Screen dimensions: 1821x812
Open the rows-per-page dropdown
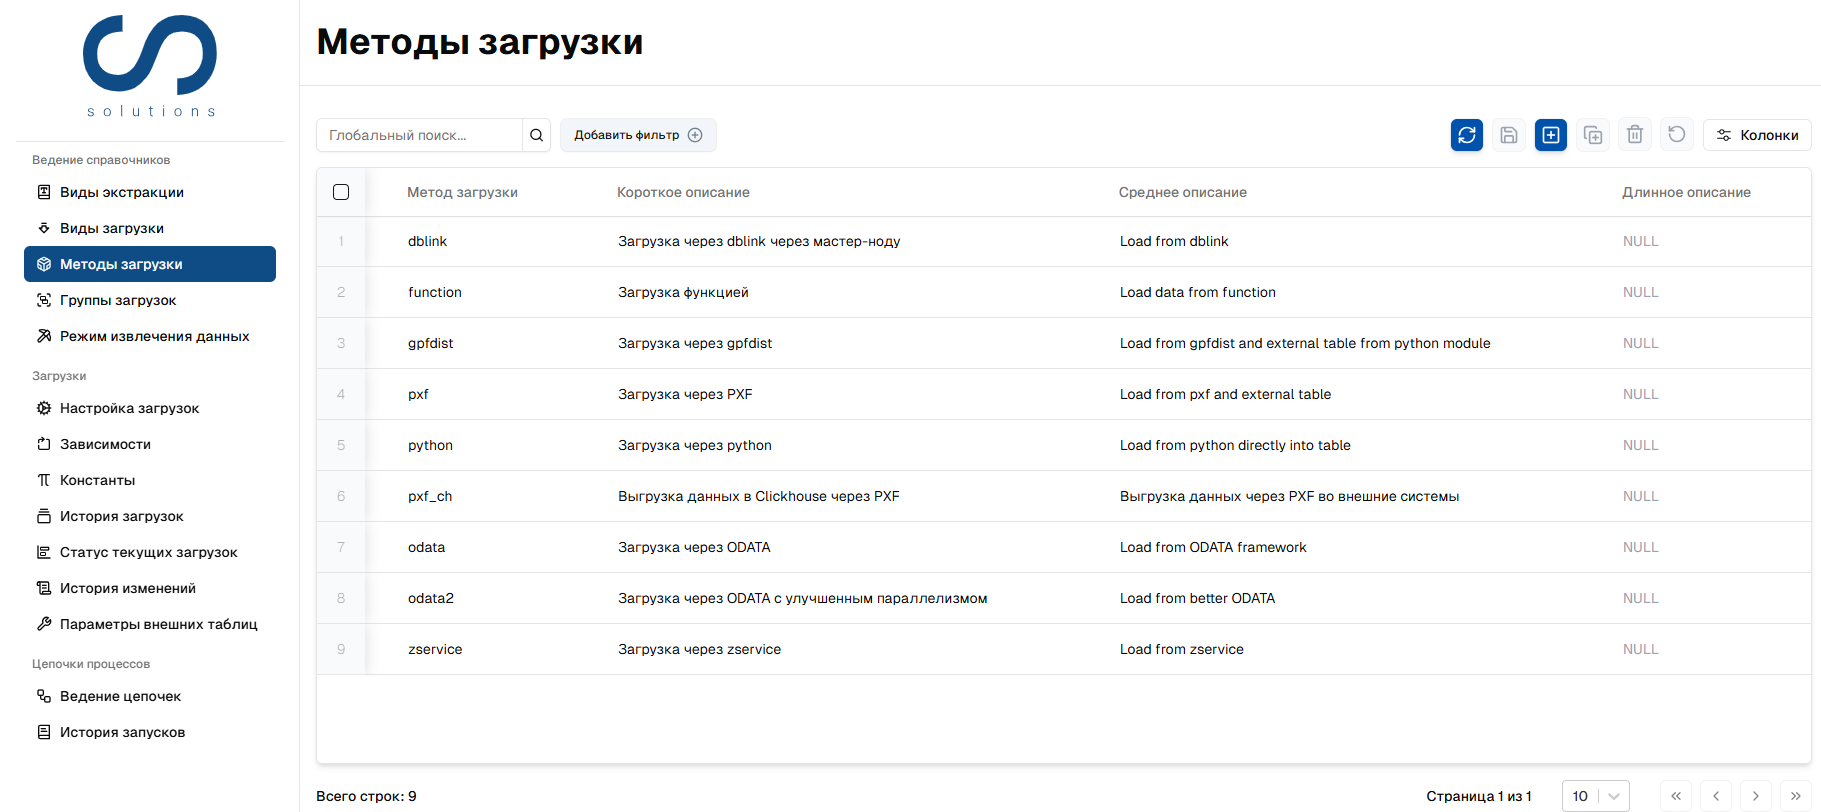[x=1595, y=796]
